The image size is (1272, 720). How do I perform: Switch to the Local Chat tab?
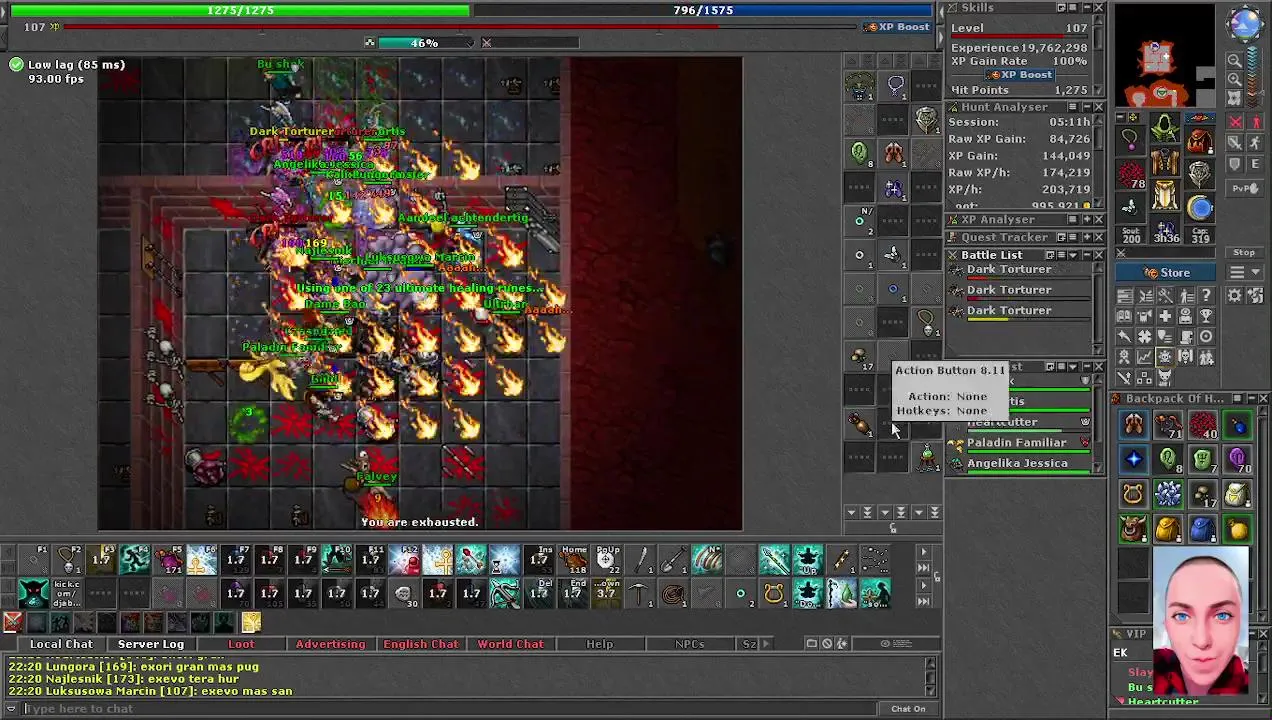(61, 644)
